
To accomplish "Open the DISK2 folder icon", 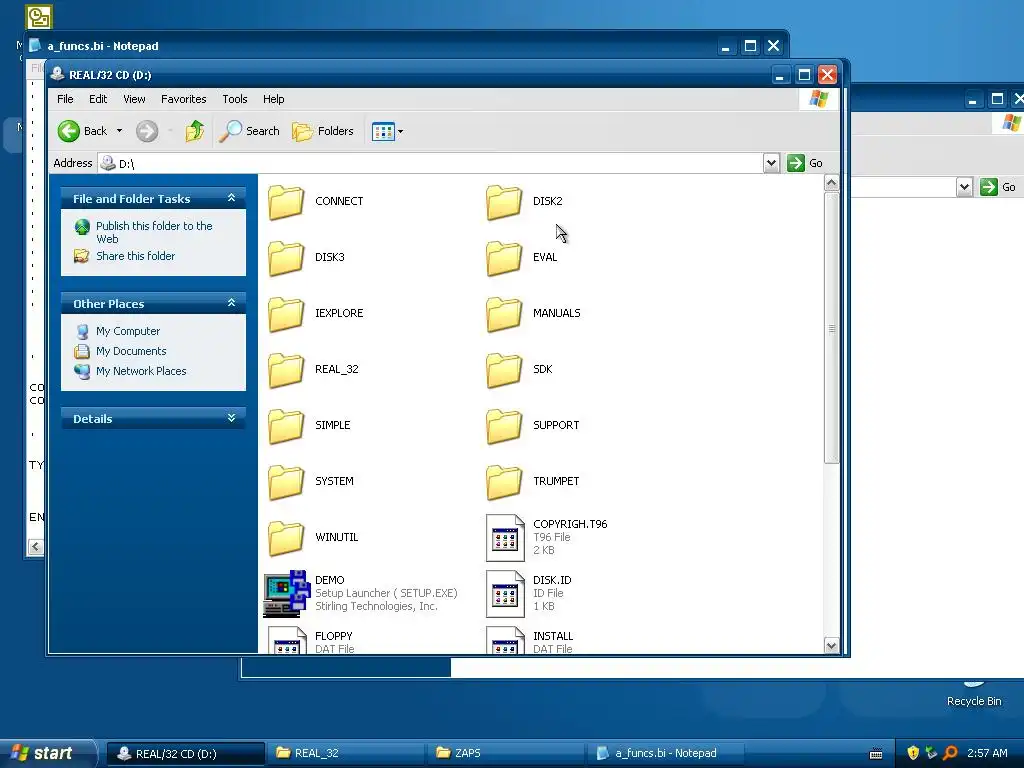I will coord(504,202).
